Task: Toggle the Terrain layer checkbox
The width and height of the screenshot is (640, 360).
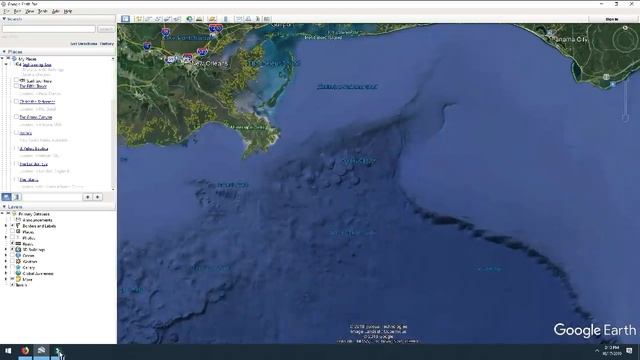Action: point(13,285)
